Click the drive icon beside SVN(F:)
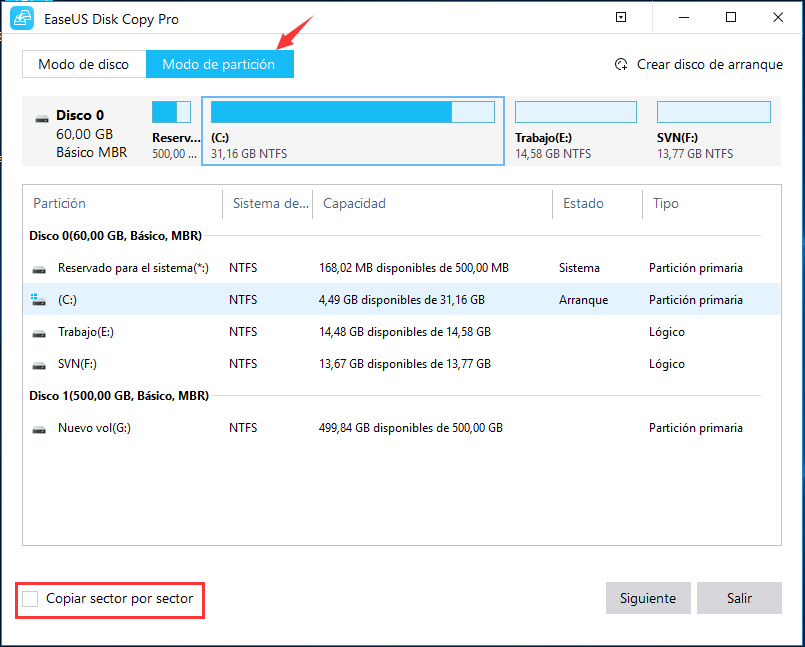 [39, 365]
